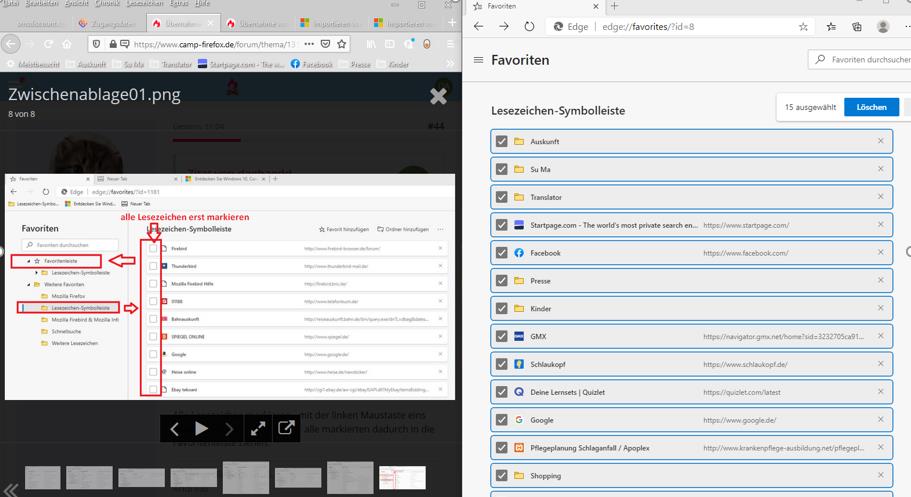
Task: Open Edge Collections icon in toolbar
Action: pyautogui.click(x=857, y=27)
